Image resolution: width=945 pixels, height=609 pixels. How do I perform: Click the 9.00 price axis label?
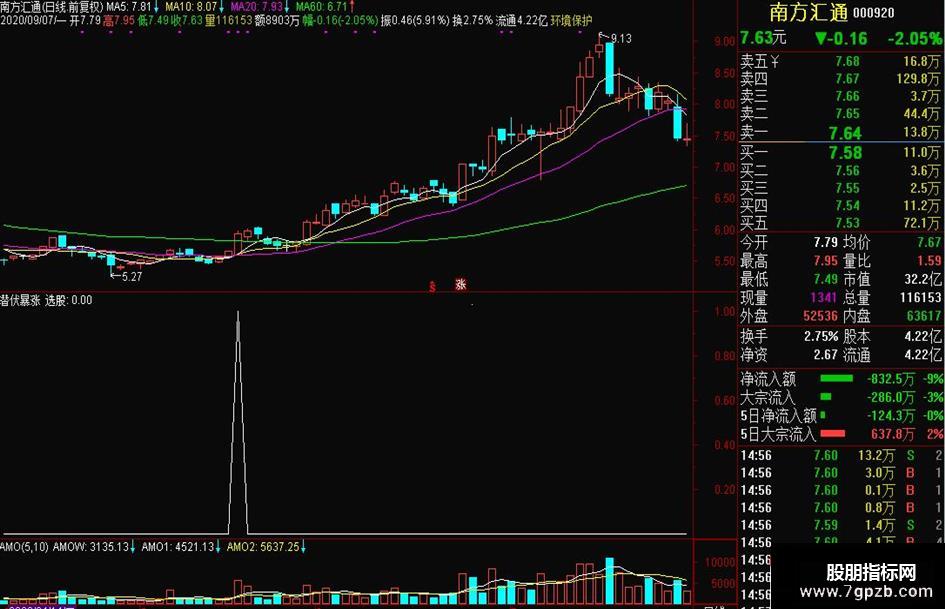[x=724, y=42]
